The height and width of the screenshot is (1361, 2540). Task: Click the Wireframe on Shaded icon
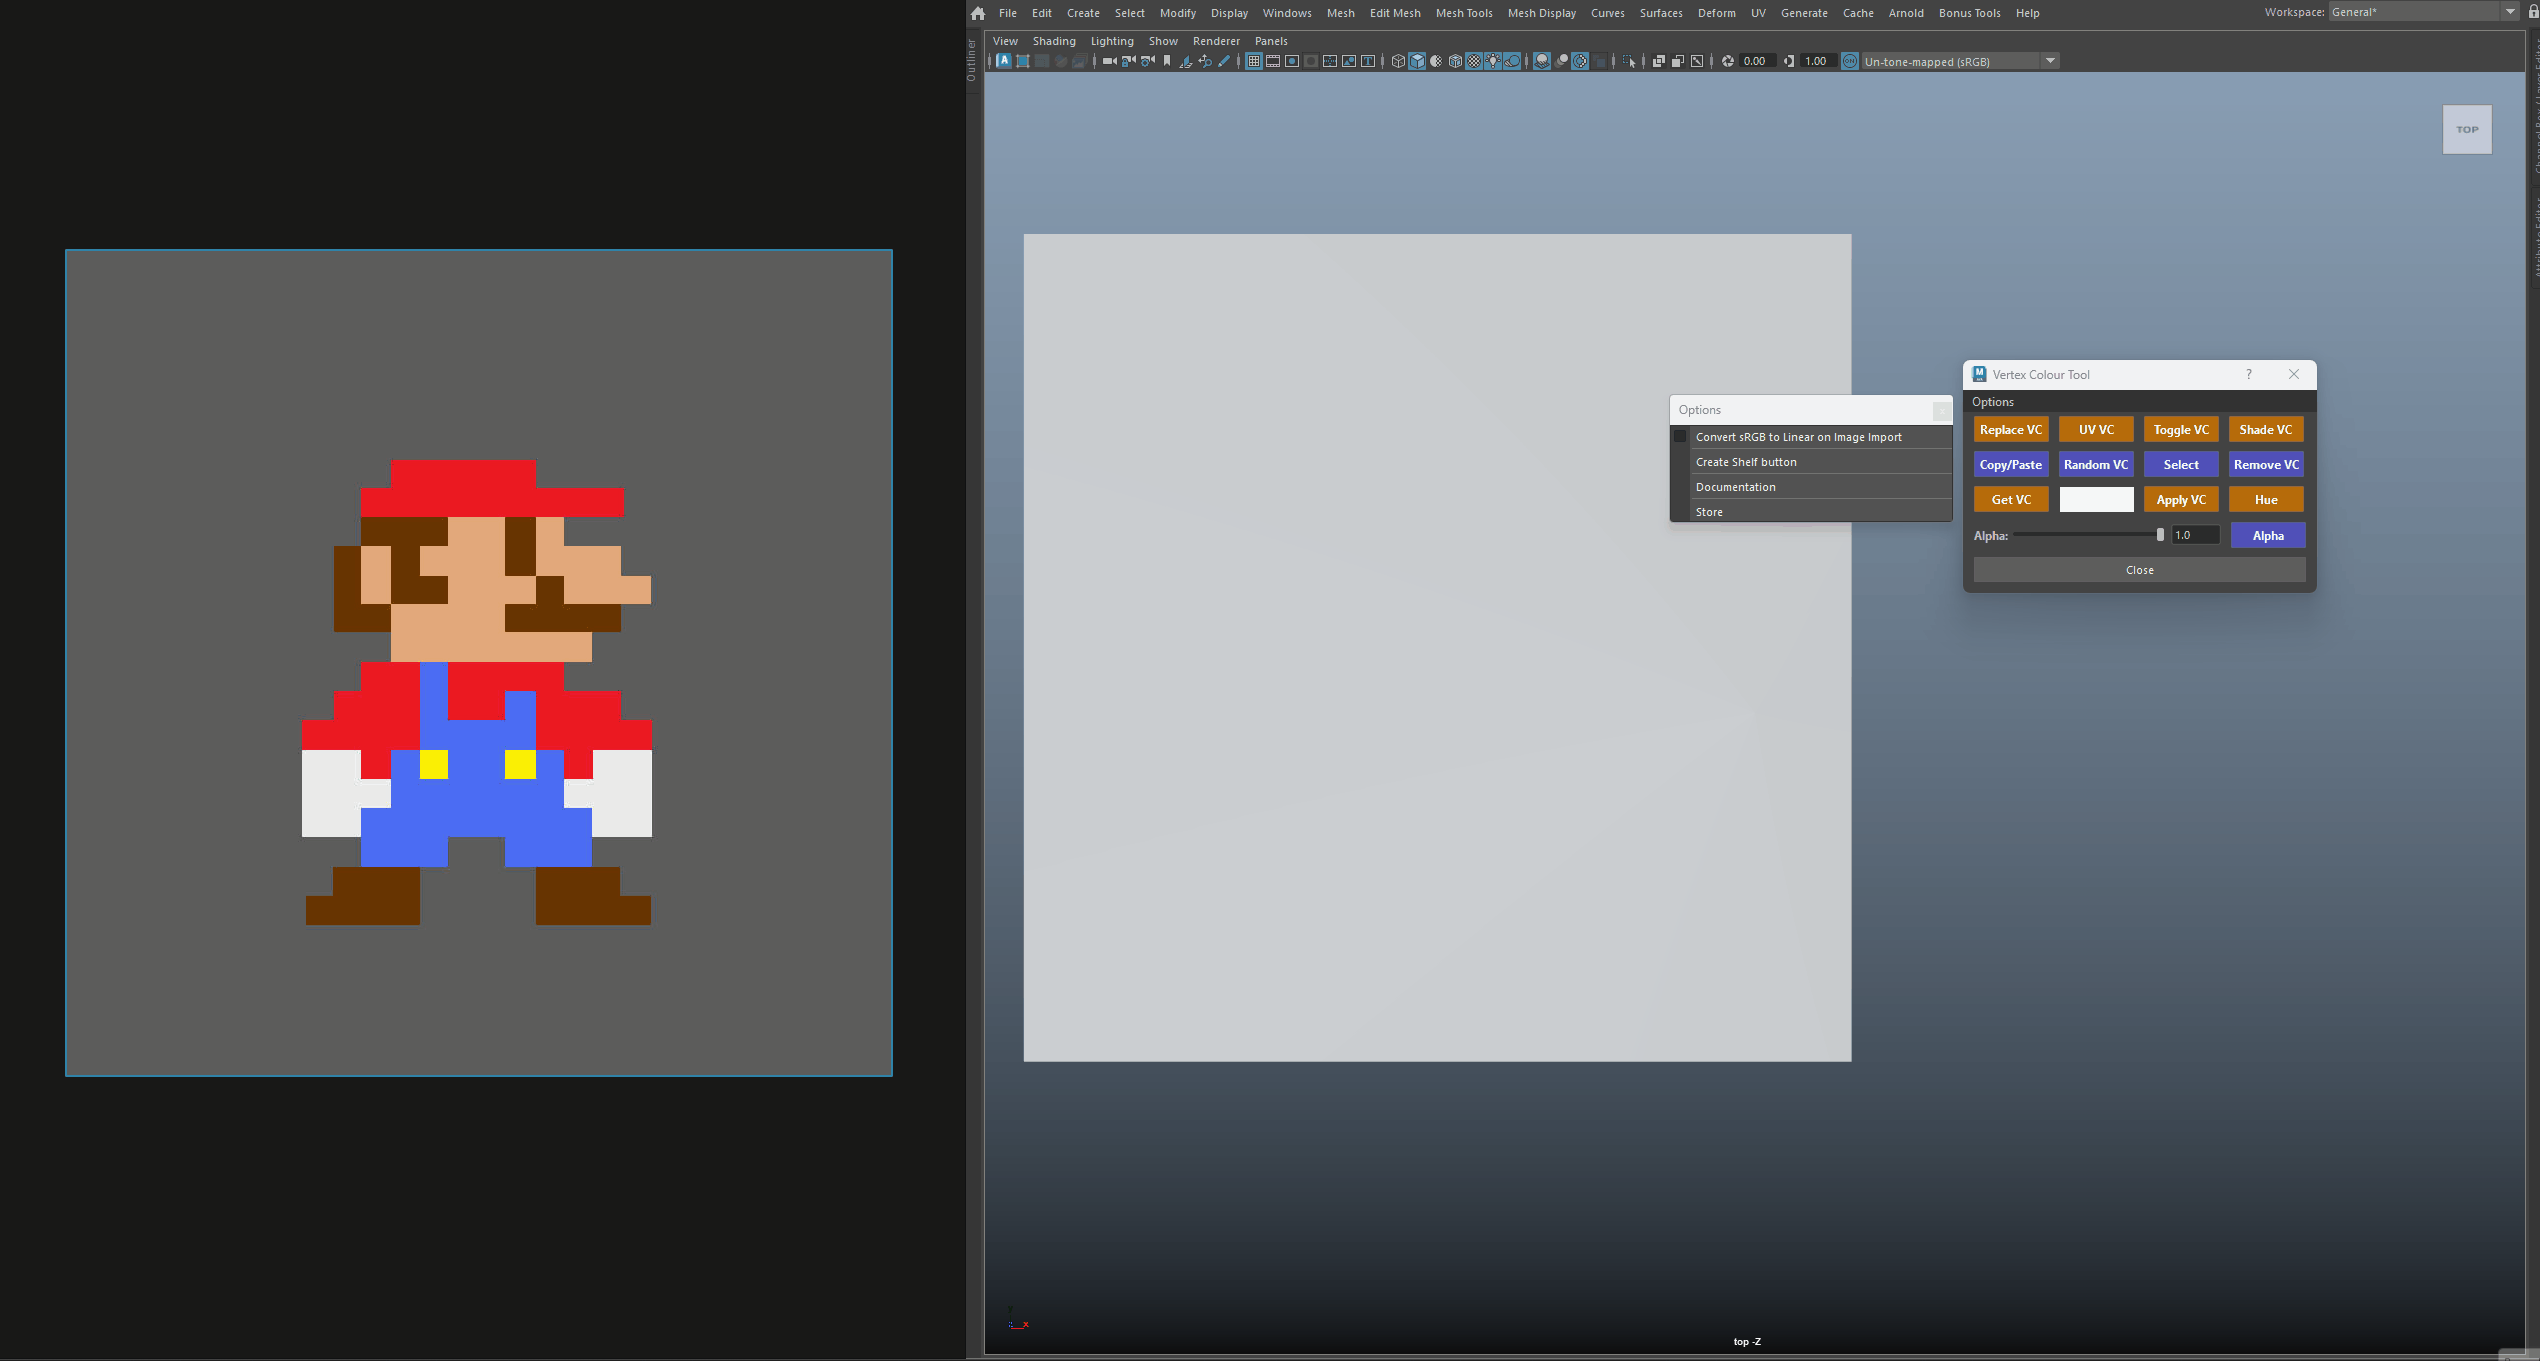(x=1455, y=61)
